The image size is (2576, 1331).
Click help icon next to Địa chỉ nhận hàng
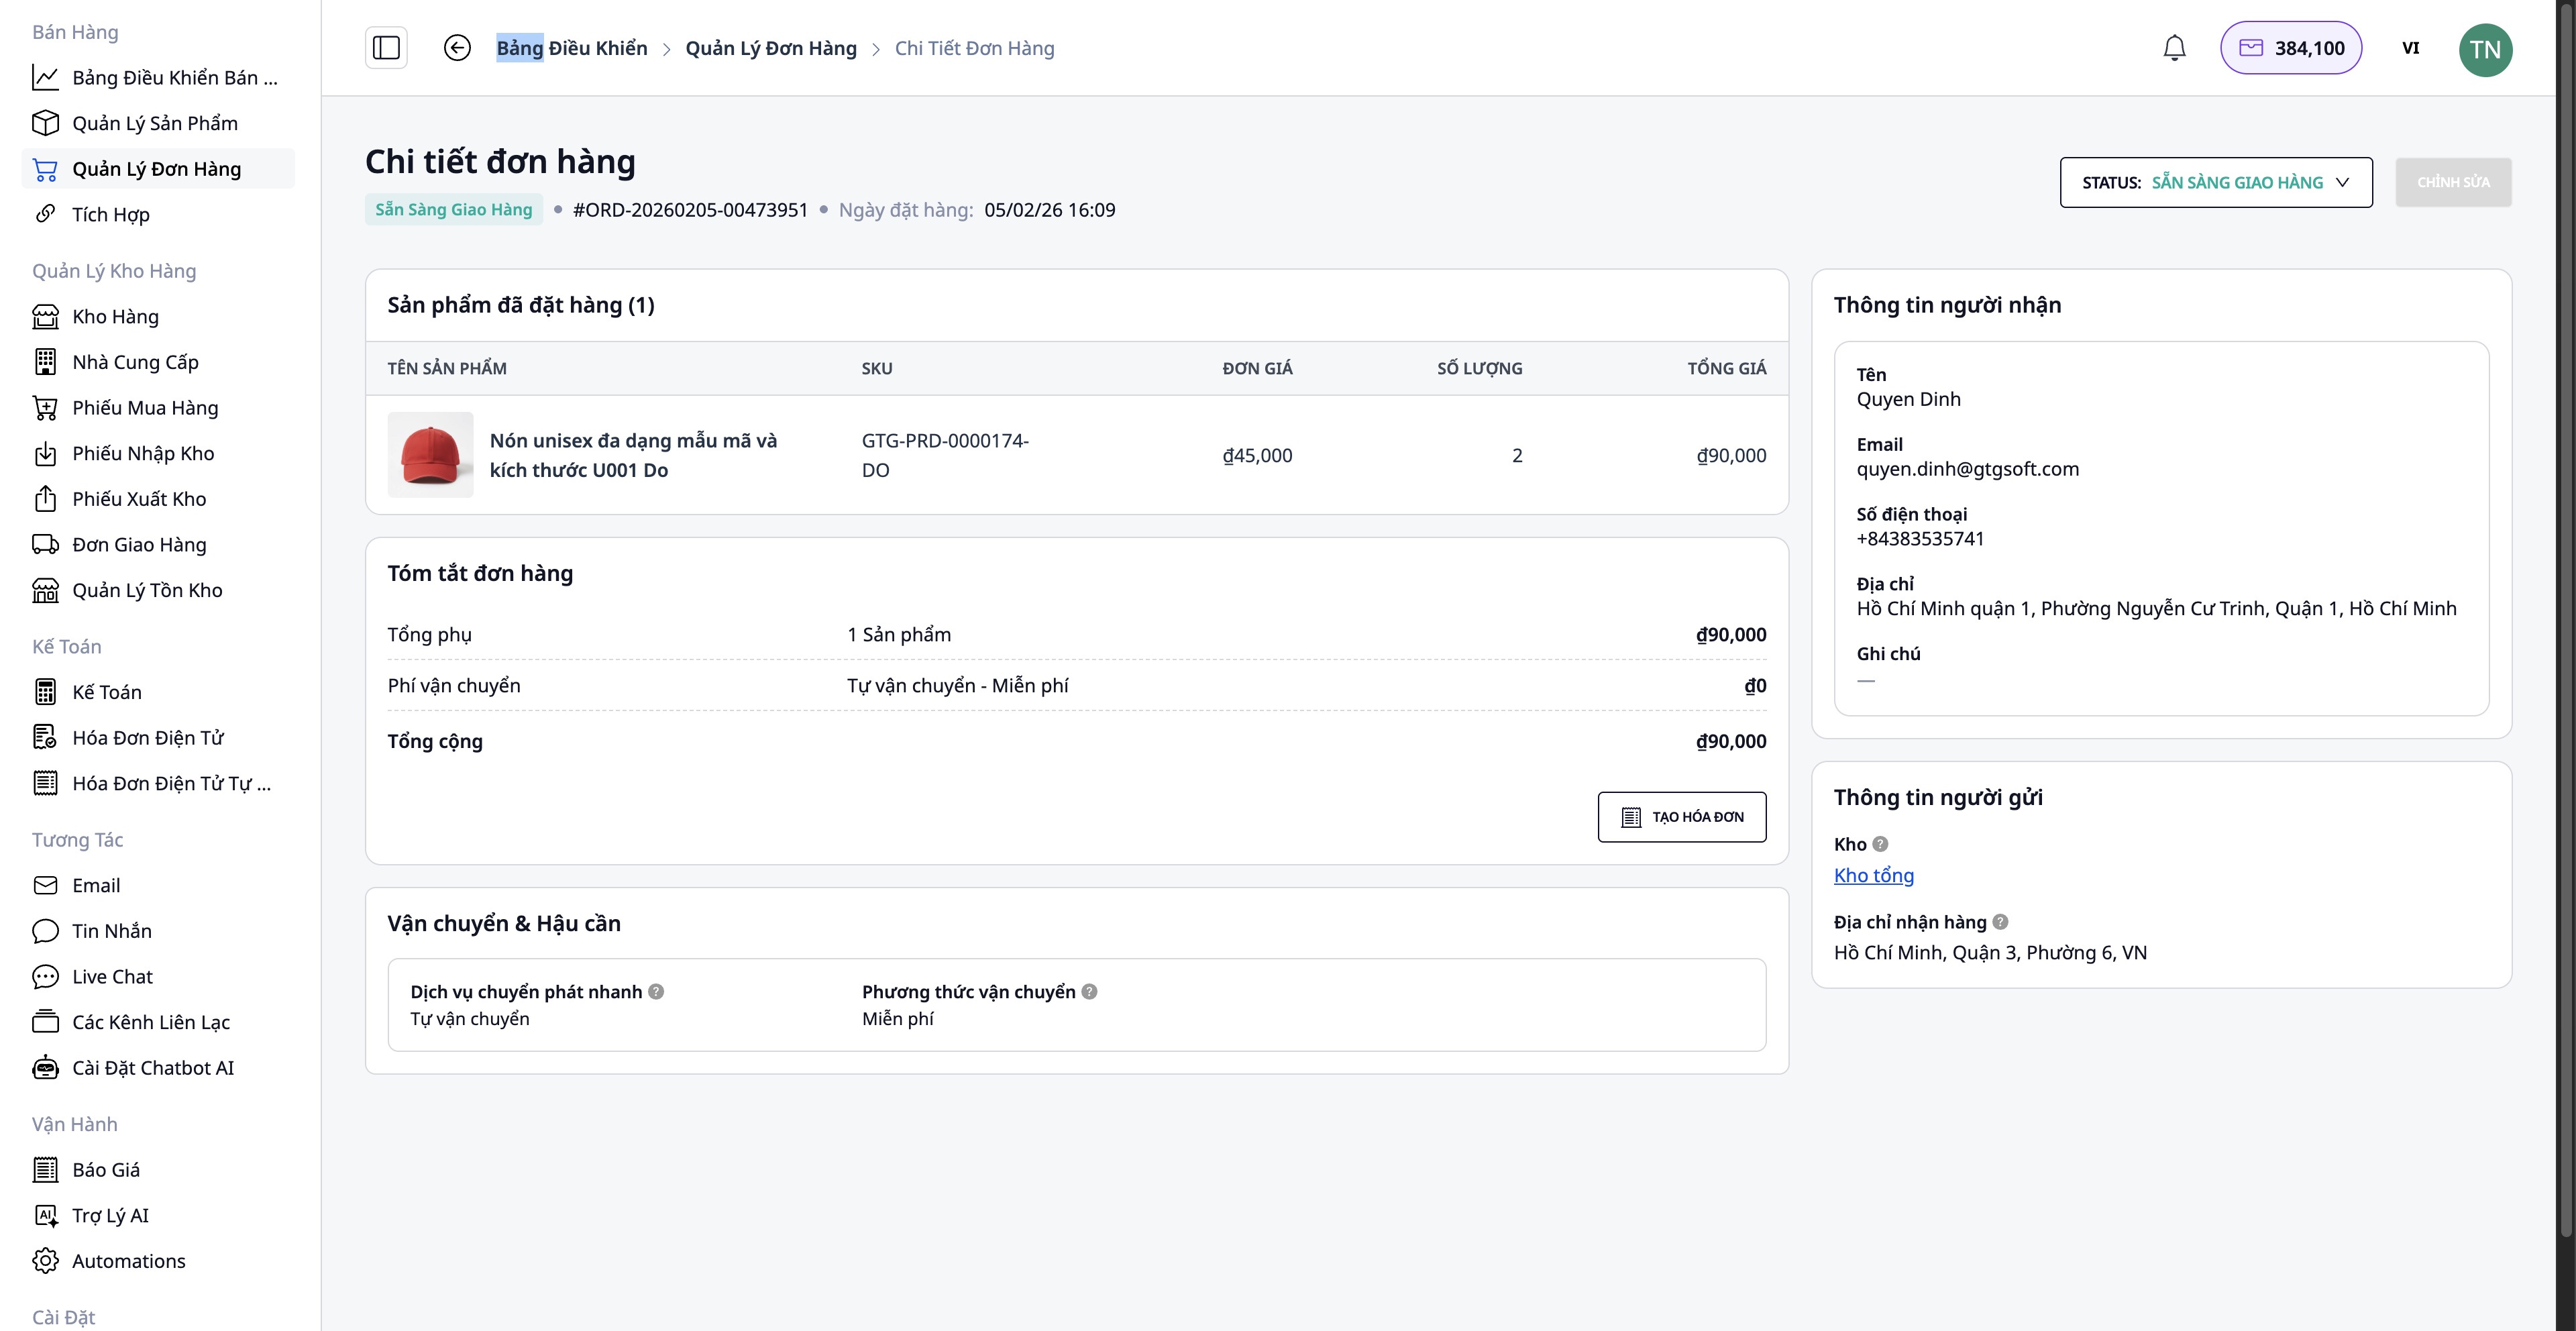tap(2000, 922)
